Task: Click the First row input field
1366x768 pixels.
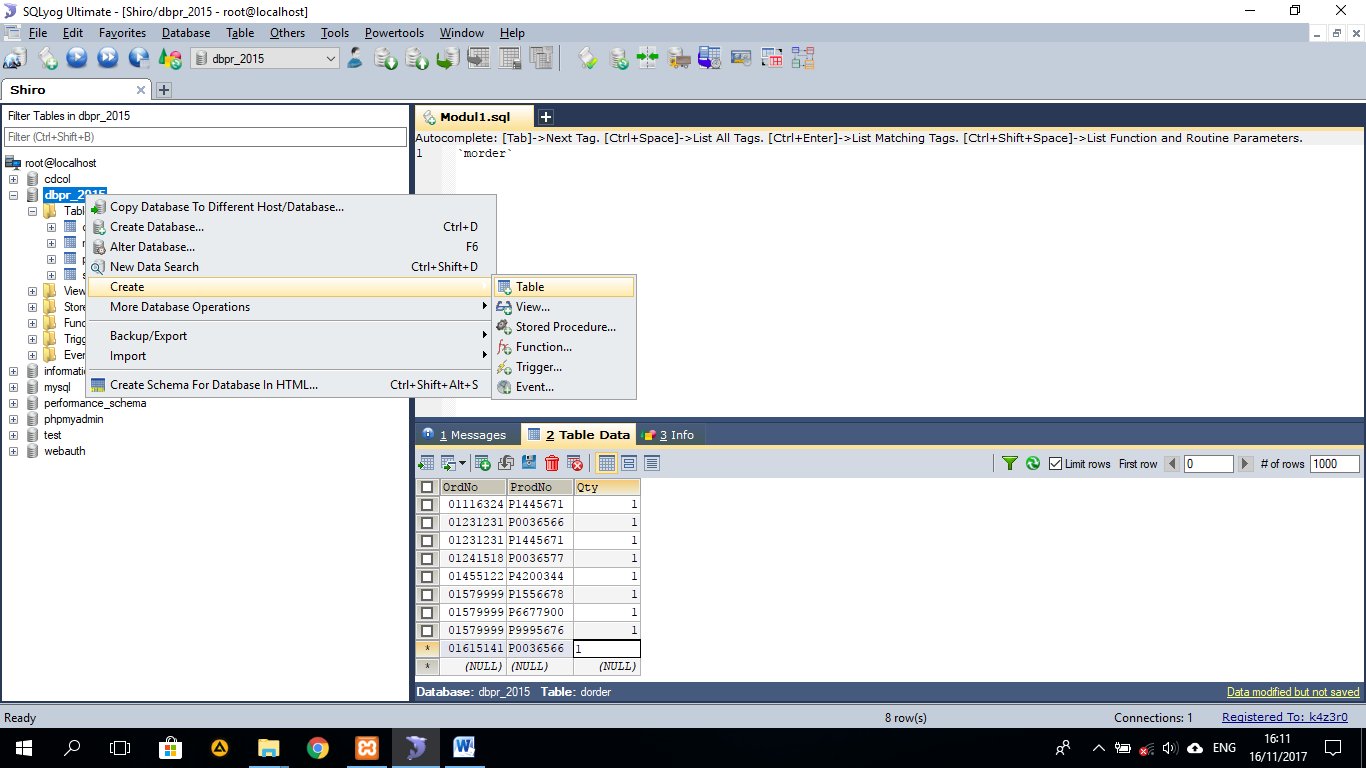Action: coord(1208,464)
